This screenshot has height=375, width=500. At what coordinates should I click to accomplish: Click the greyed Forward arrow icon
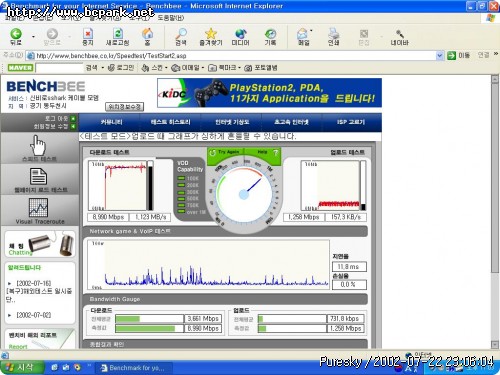[x=52, y=34]
